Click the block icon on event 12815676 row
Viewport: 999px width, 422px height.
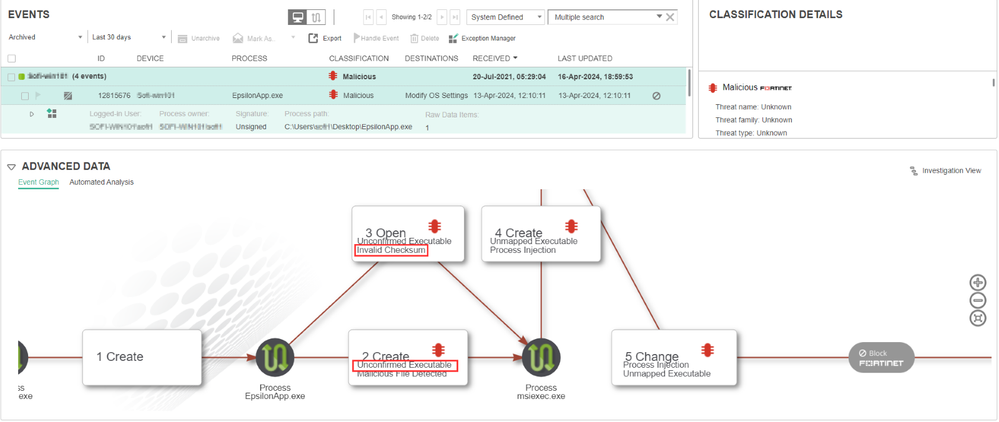(656, 96)
